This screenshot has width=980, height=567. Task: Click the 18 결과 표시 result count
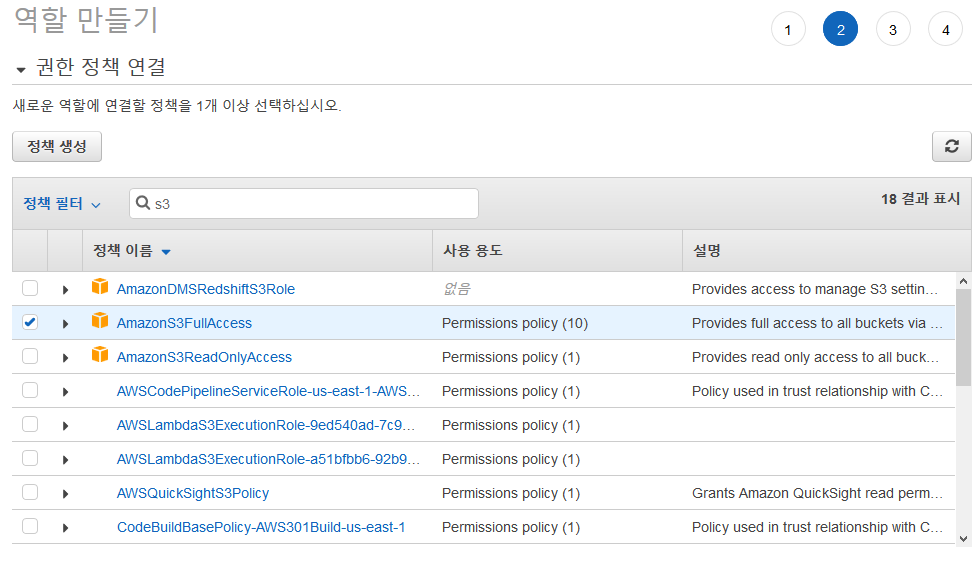[x=920, y=199]
